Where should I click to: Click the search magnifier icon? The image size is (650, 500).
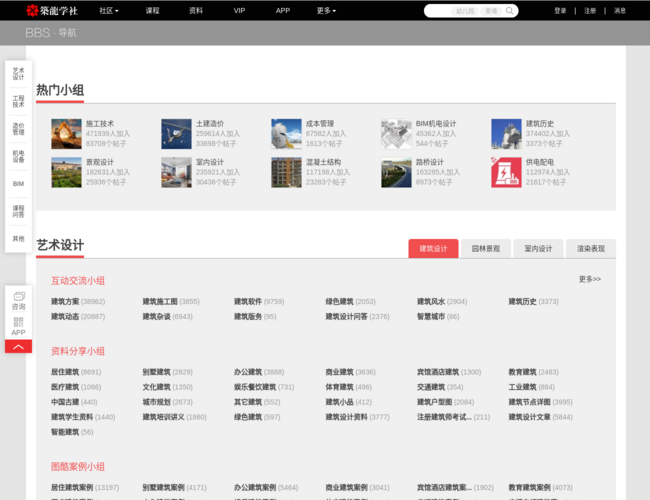pos(509,11)
